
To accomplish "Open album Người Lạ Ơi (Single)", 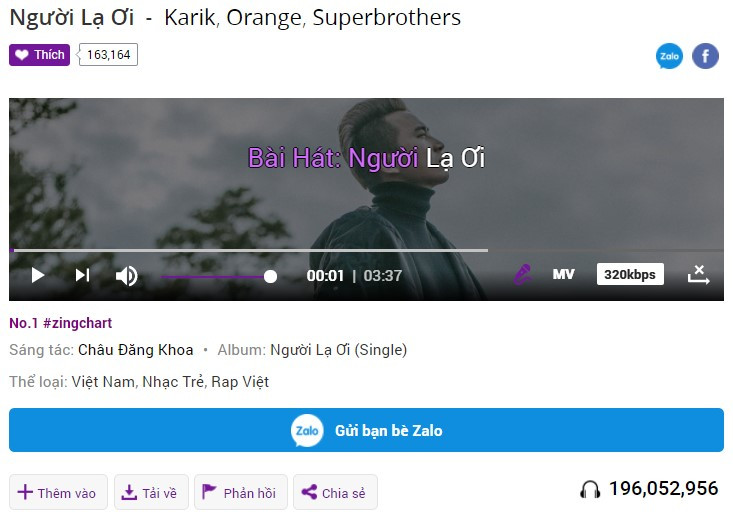I will pyautogui.click(x=338, y=350).
